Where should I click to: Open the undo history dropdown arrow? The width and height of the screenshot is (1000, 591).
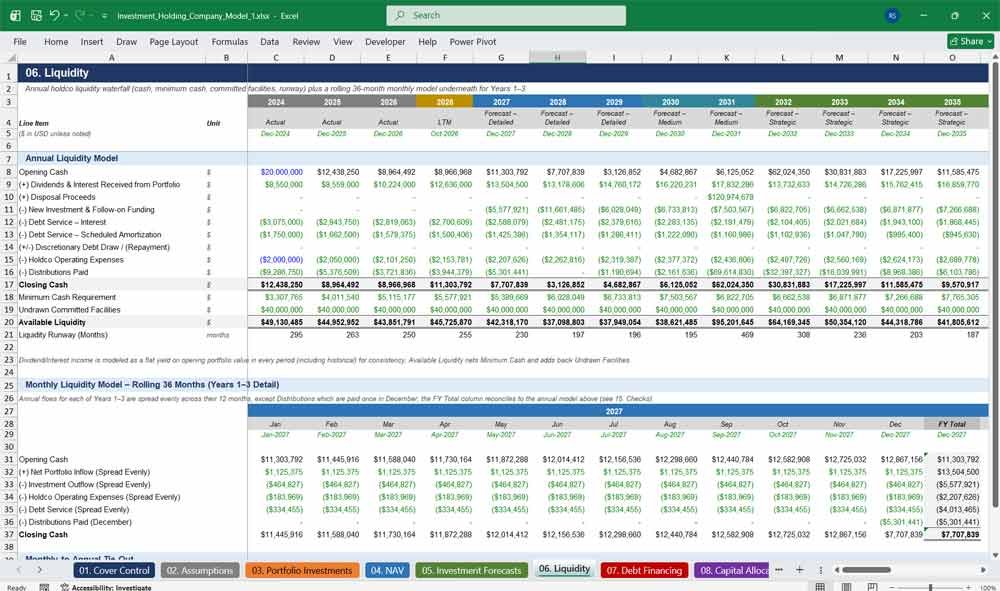click(x=66, y=16)
